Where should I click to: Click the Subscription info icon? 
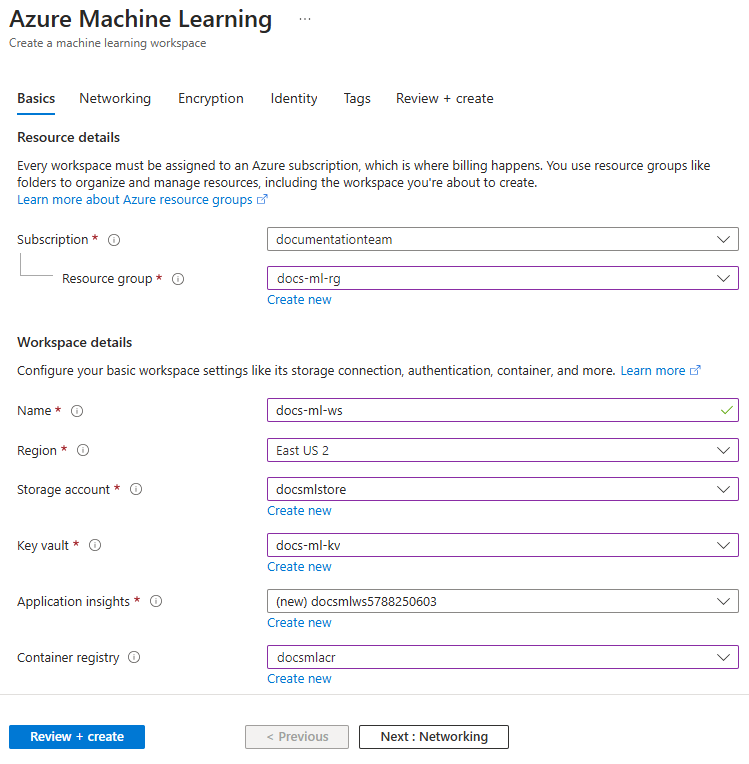pyautogui.click(x=114, y=240)
